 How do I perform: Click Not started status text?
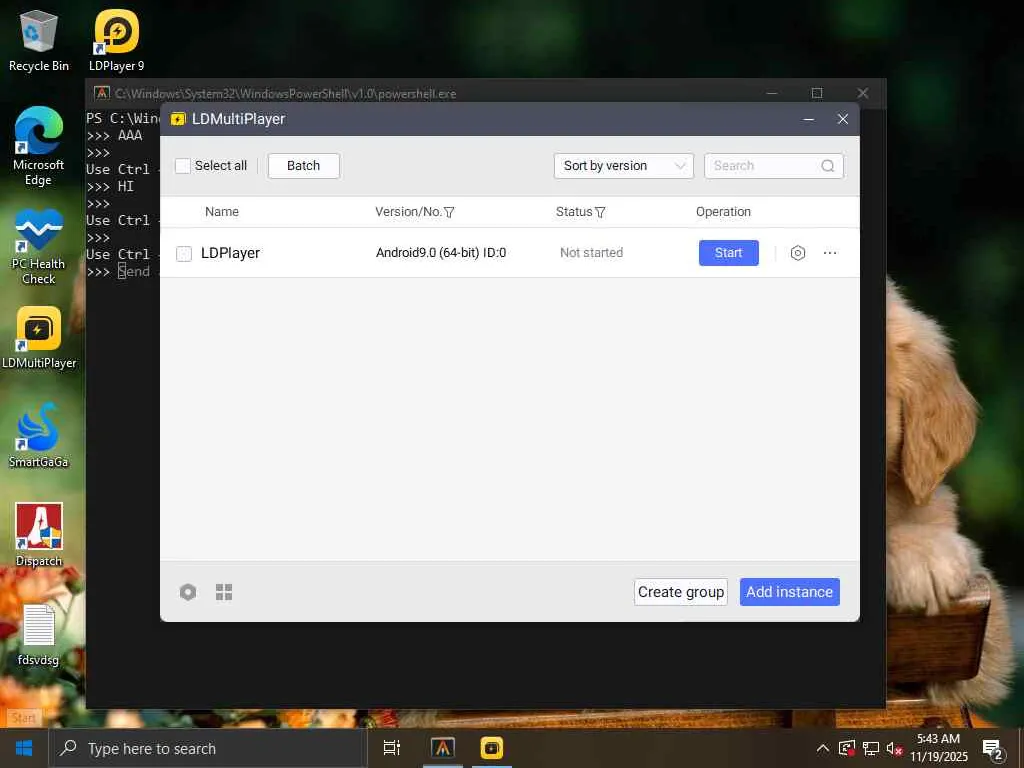591,253
